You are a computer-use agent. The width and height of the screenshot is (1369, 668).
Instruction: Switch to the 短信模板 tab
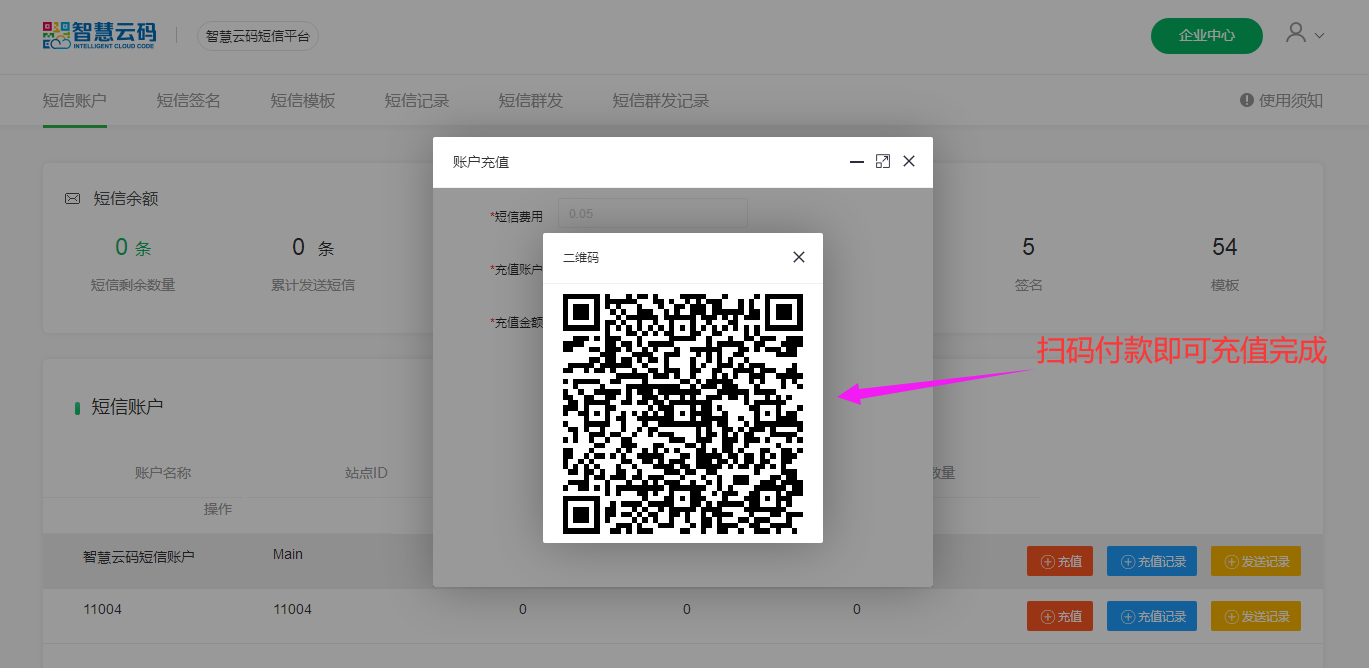(x=302, y=101)
